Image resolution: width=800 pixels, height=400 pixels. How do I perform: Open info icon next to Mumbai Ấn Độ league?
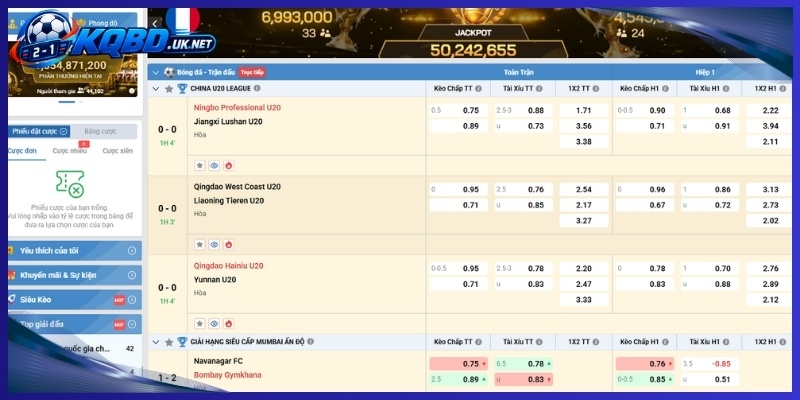click(x=310, y=342)
